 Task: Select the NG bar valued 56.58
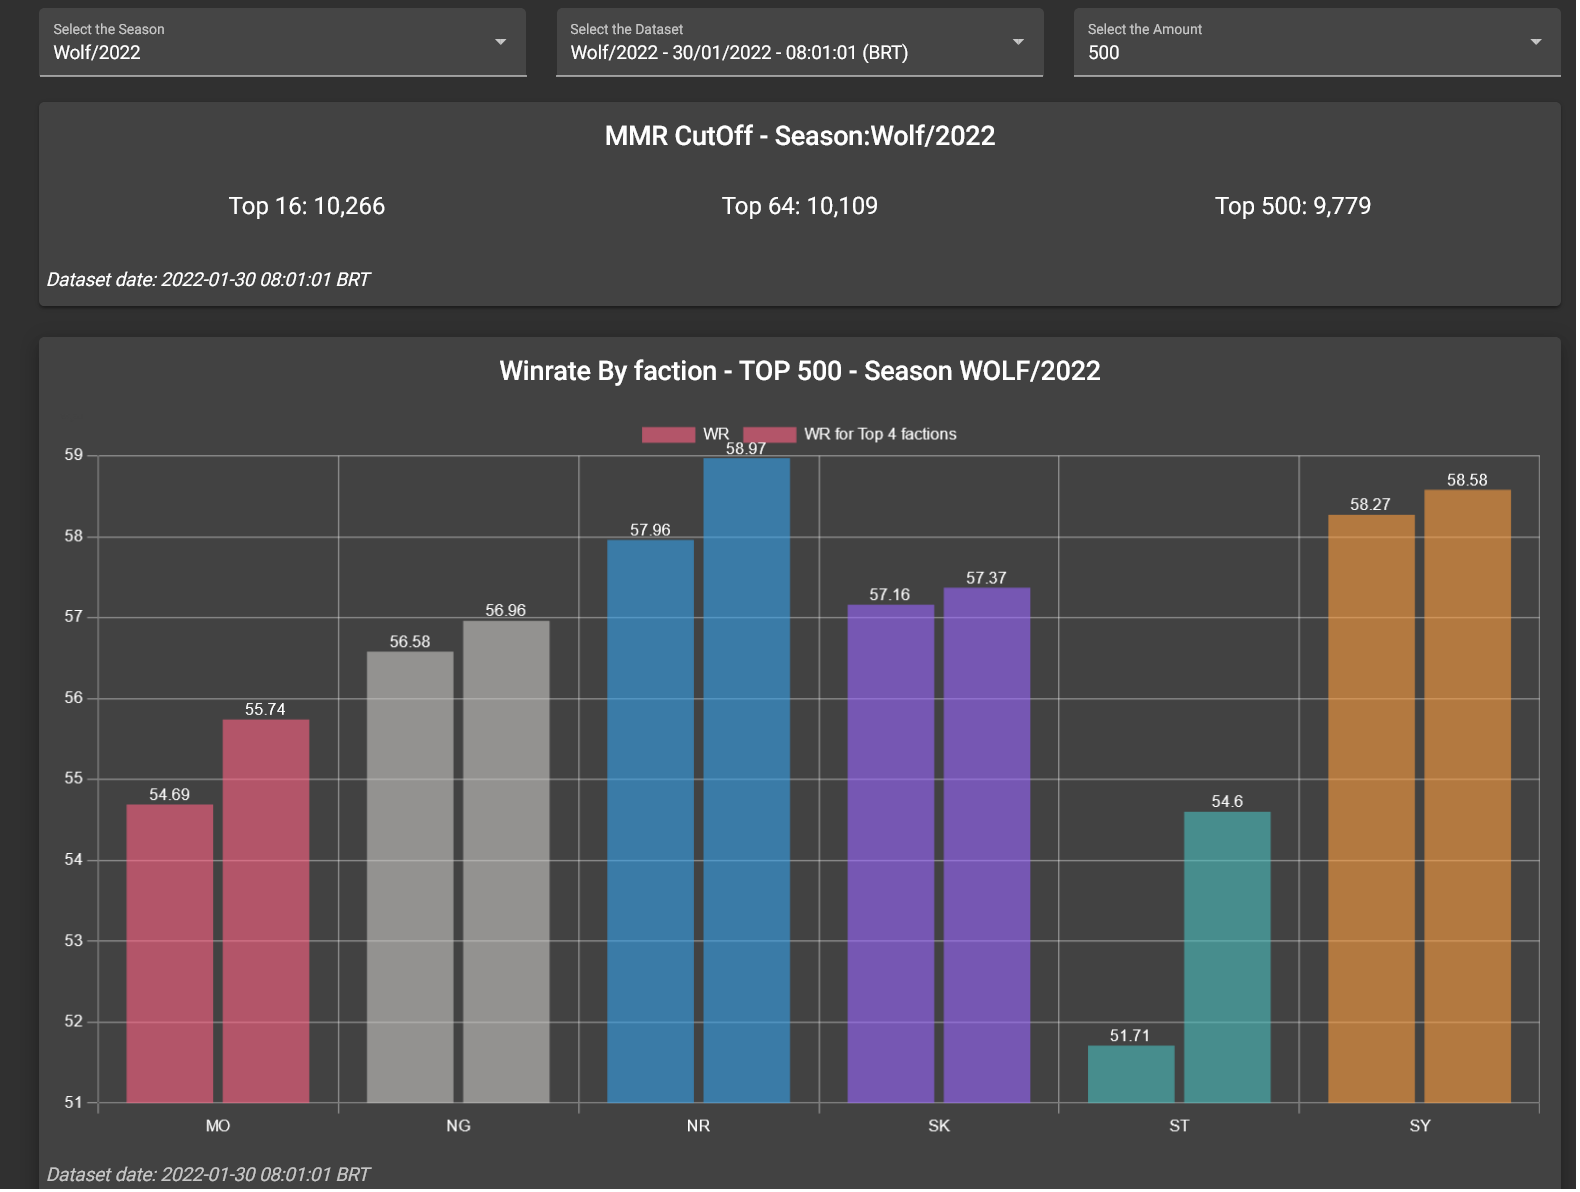[x=410, y=877]
